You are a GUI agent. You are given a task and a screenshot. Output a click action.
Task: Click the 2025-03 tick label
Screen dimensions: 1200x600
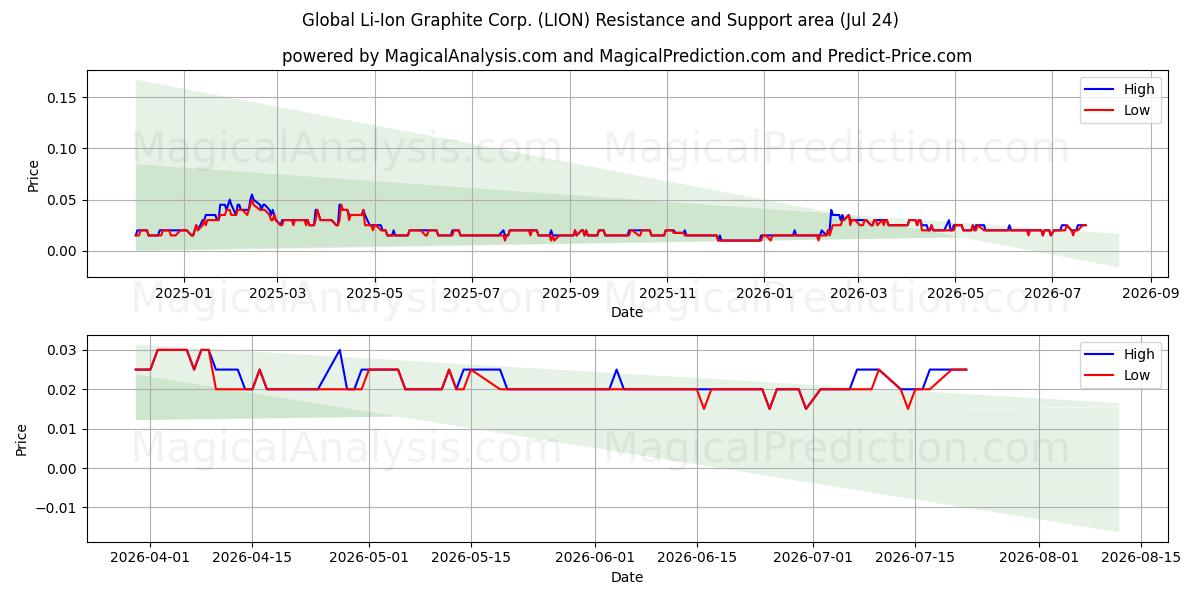point(276,293)
